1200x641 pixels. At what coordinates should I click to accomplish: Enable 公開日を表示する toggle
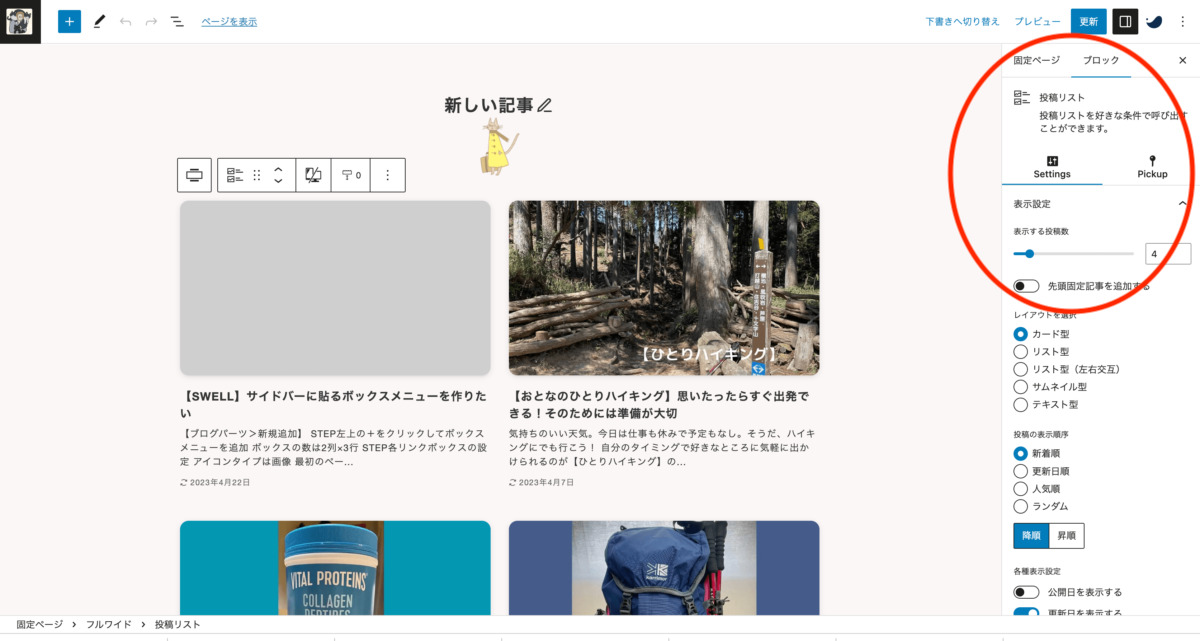pos(1026,592)
